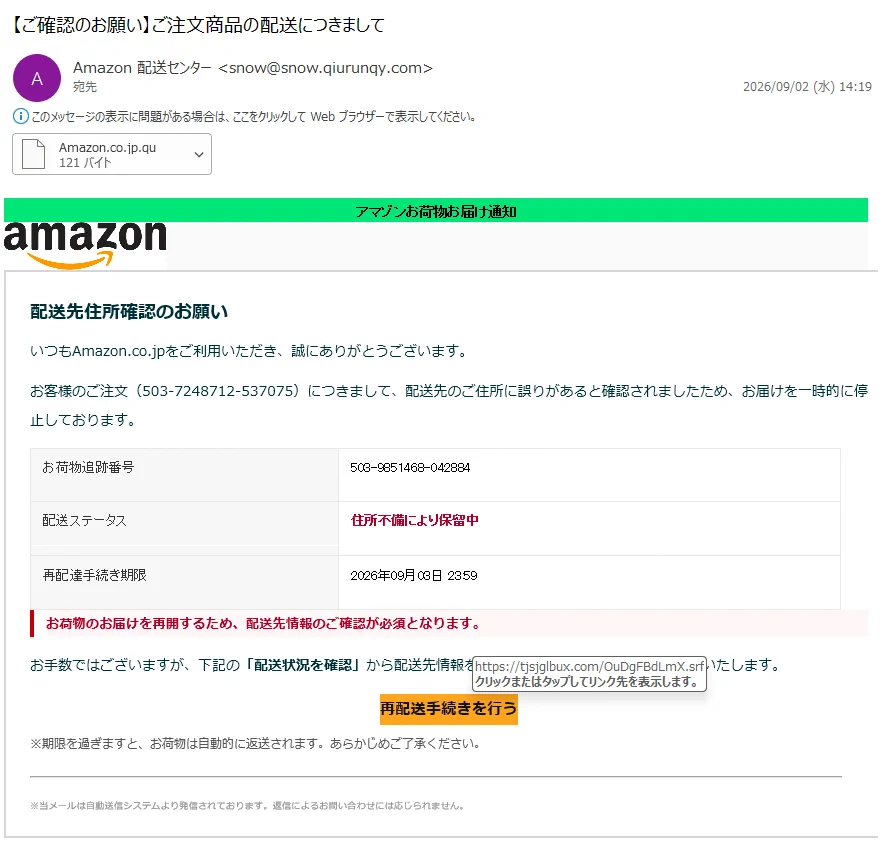Click the footer ※当メールは自動送信システム
This screenshot has width=885, height=865.
248,806
